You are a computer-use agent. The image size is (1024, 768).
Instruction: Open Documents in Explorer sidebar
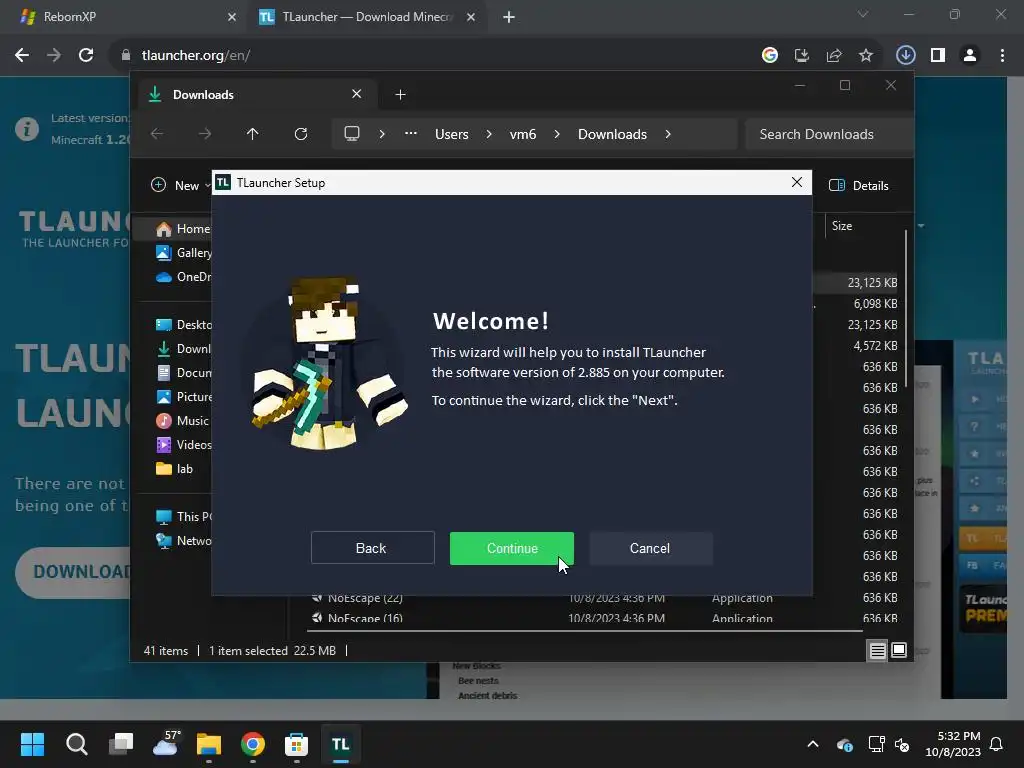(184, 373)
